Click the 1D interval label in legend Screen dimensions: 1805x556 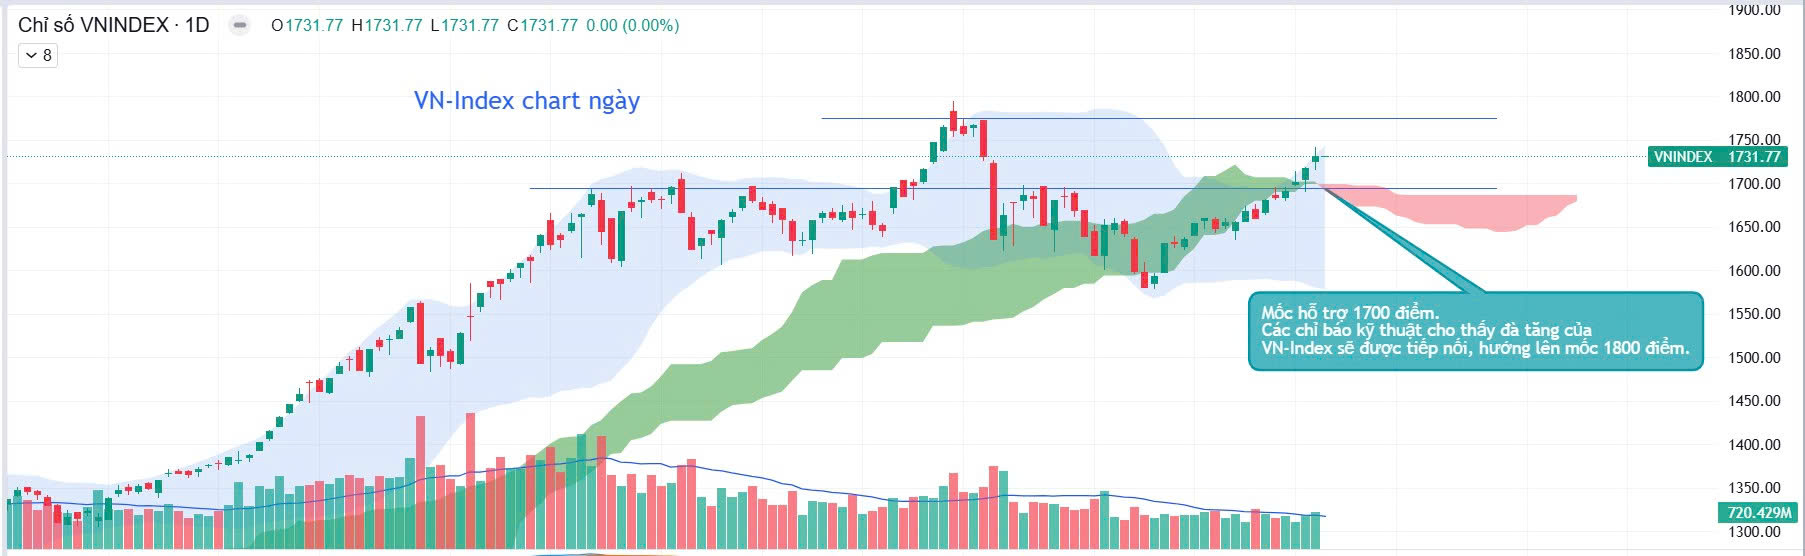(197, 25)
